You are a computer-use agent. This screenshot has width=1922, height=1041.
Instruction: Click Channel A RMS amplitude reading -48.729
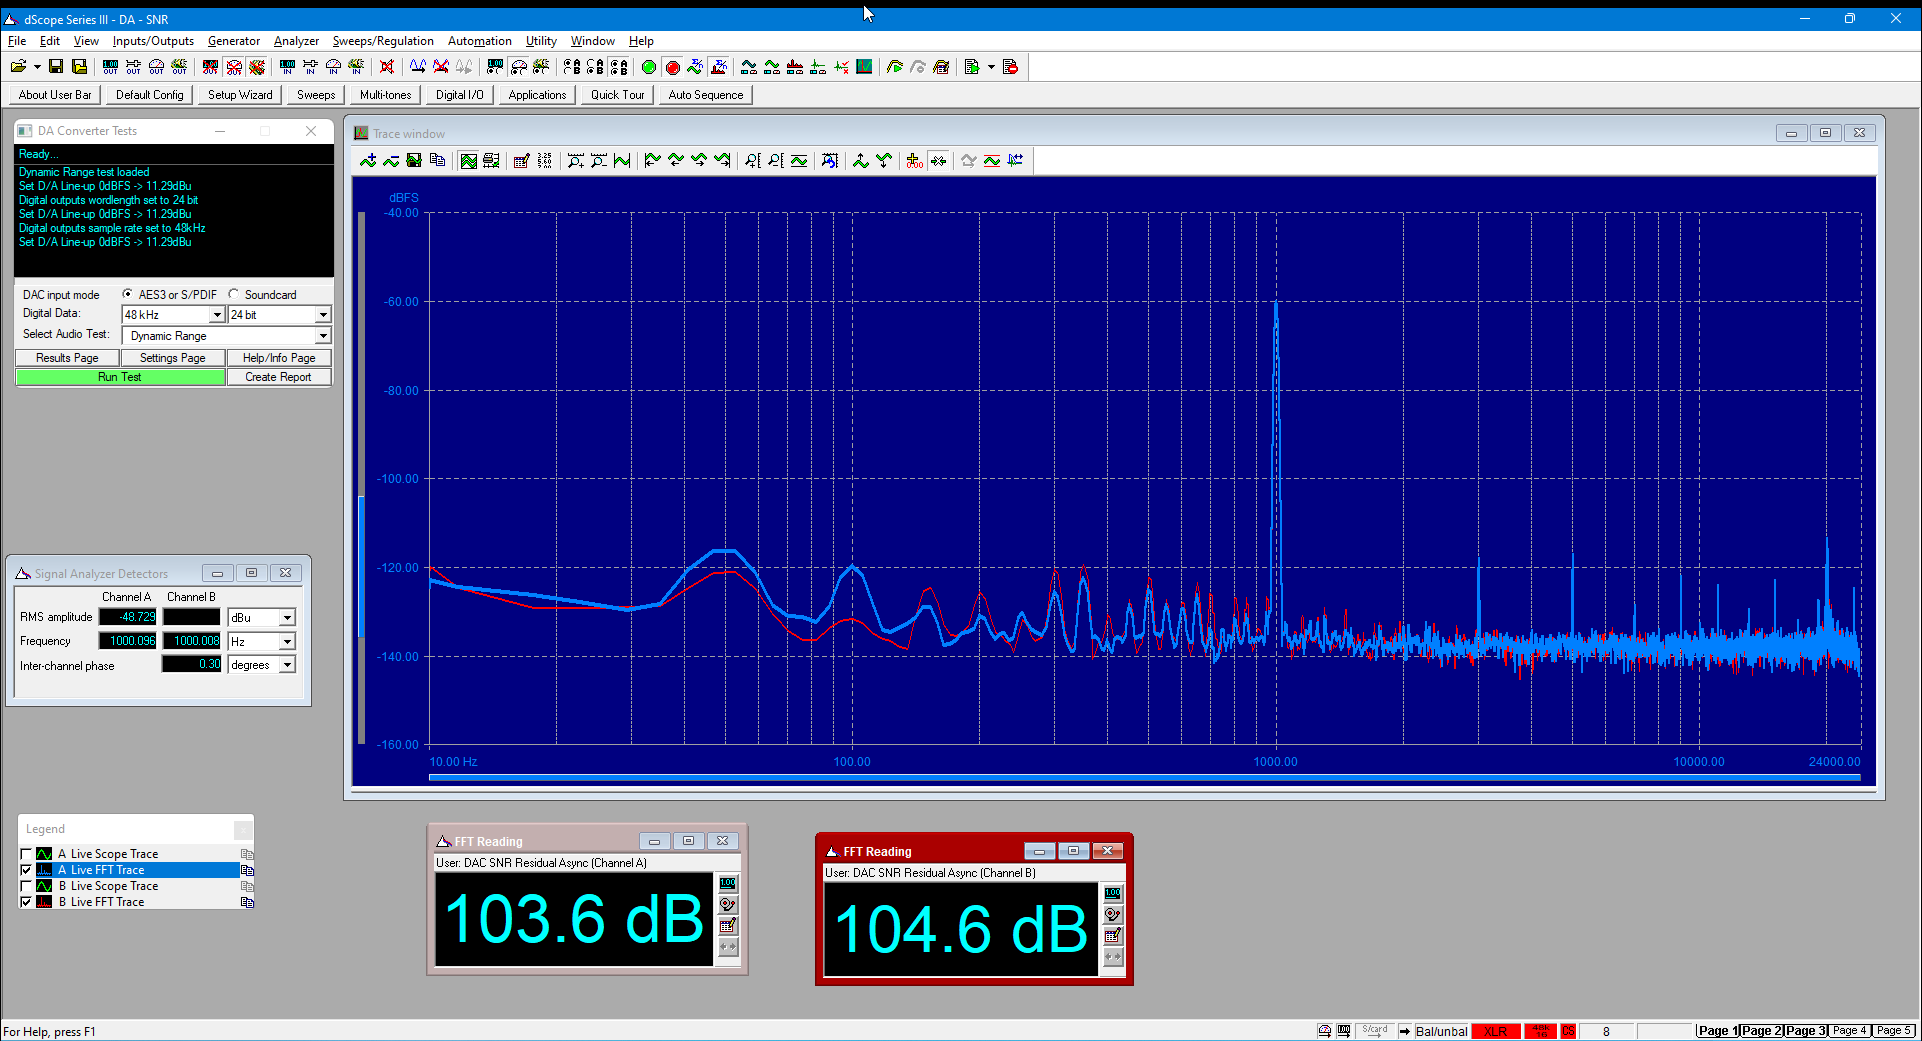point(127,618)
